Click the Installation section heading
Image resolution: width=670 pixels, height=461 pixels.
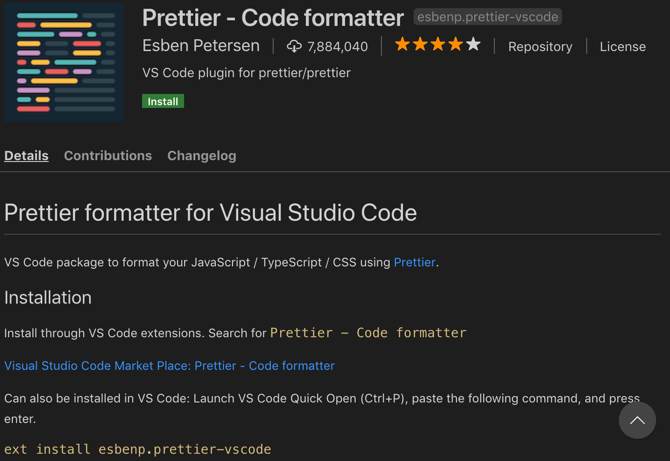[48, 297]
